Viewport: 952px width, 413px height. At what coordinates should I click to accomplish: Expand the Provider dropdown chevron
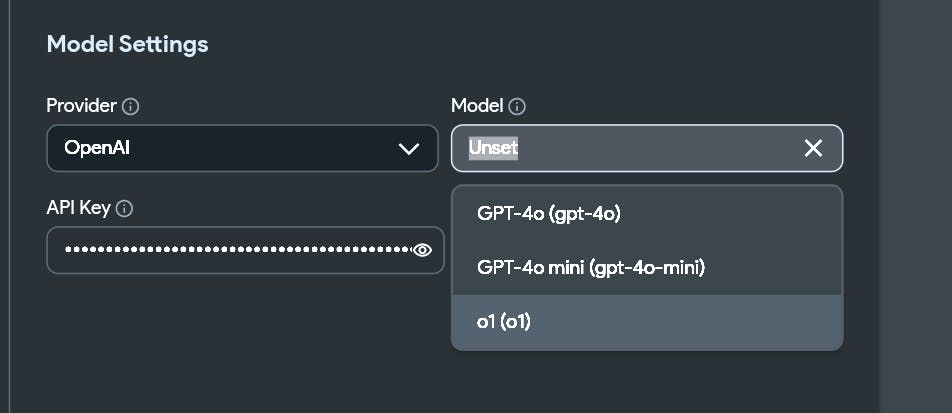(x=409, y=149)
